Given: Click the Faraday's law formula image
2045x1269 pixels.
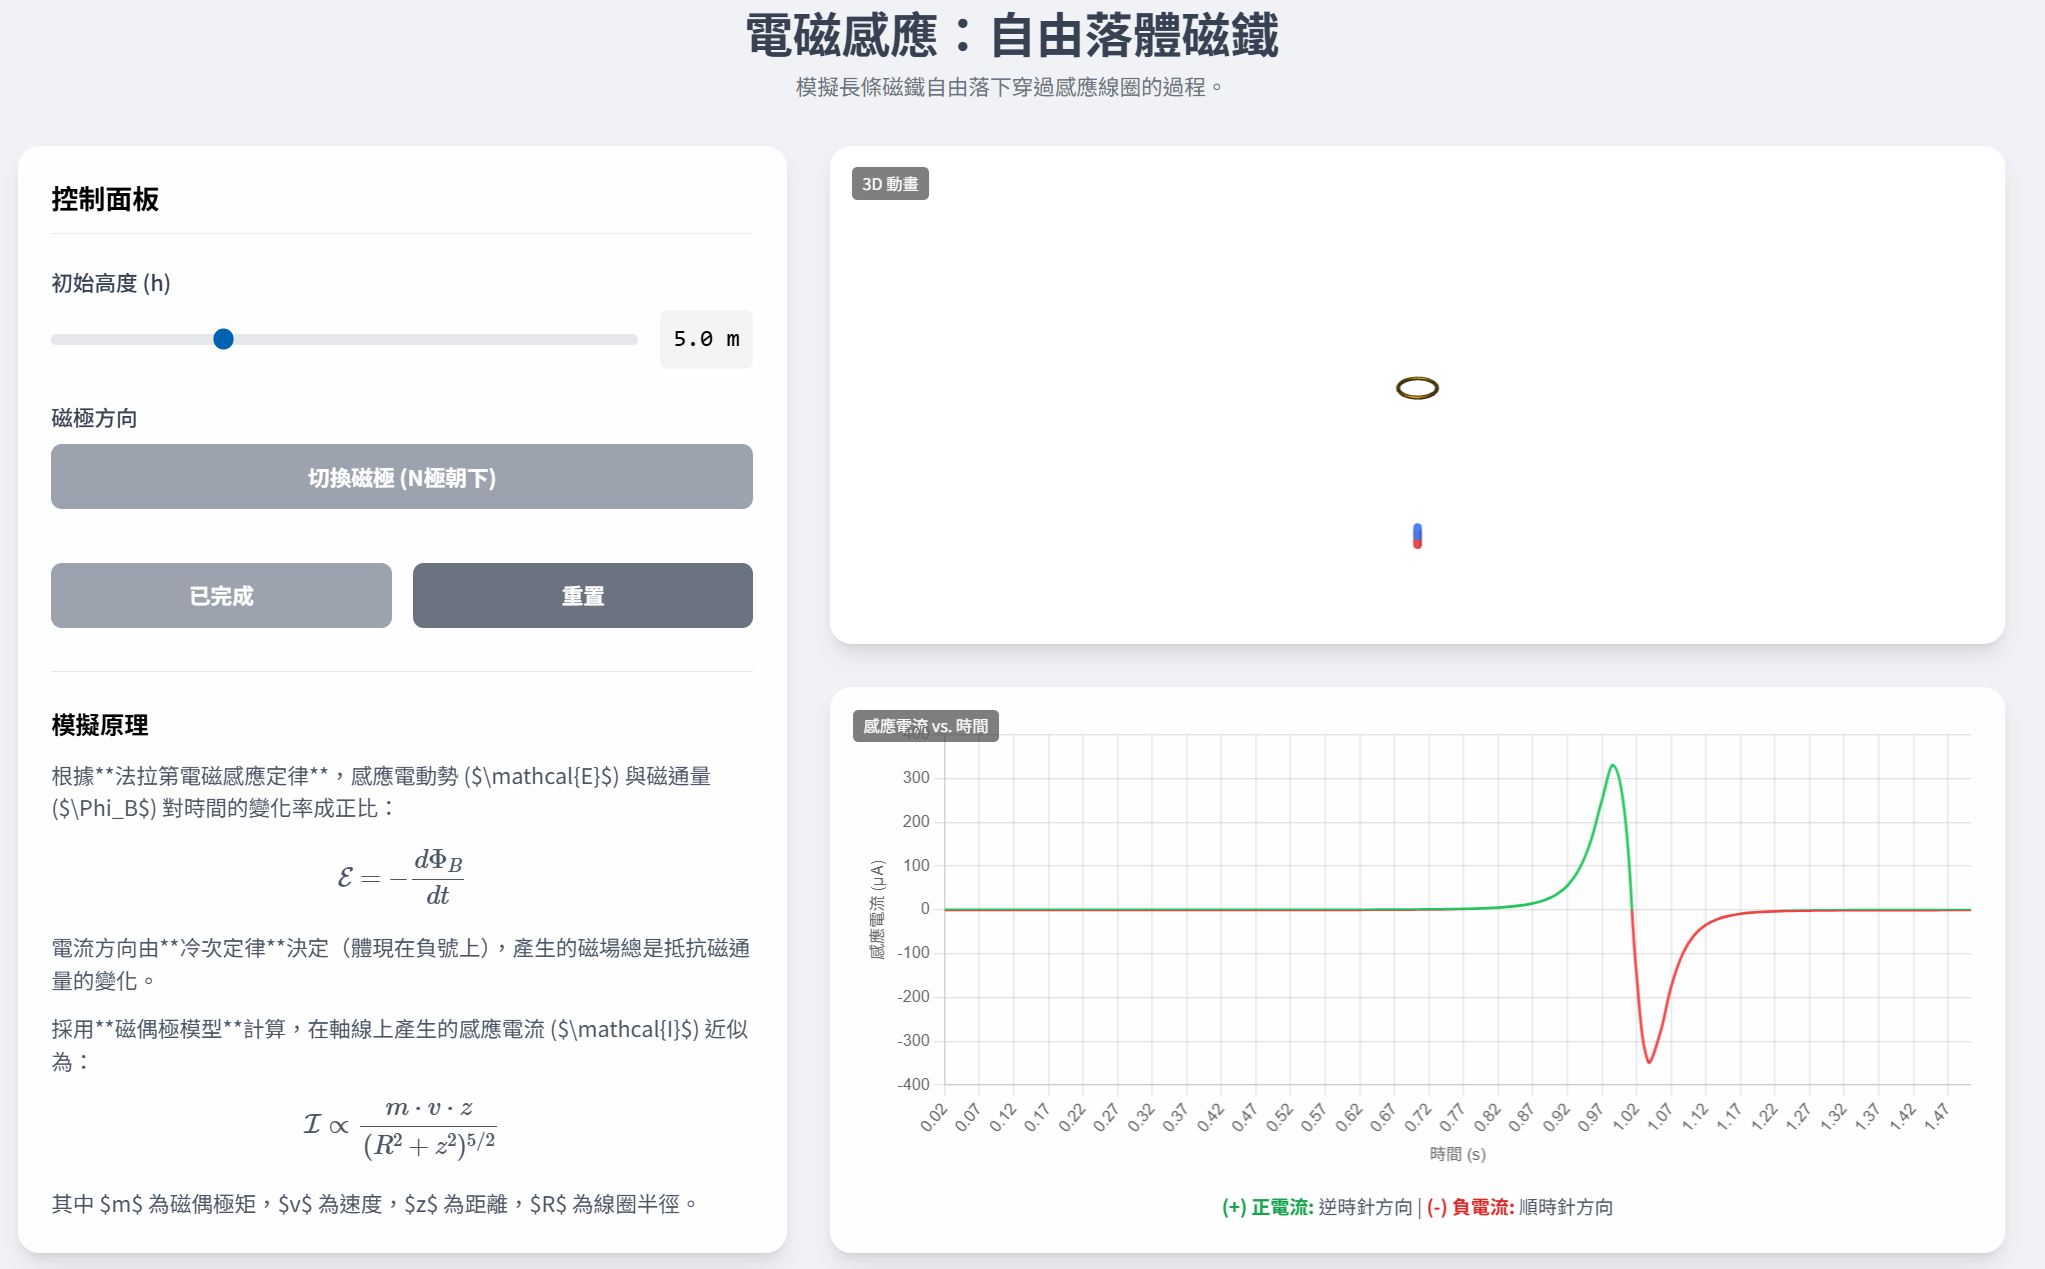Looking at the screenshot, I should tap(401, 879).
